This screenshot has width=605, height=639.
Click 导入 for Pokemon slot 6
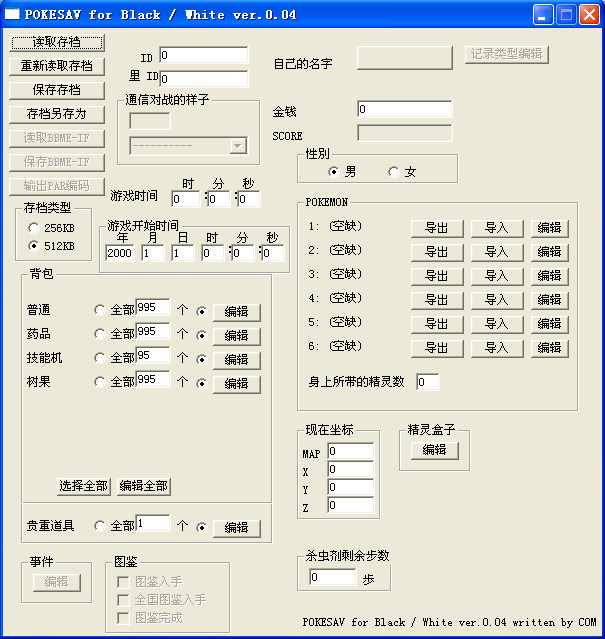click(x=497, y=349)
